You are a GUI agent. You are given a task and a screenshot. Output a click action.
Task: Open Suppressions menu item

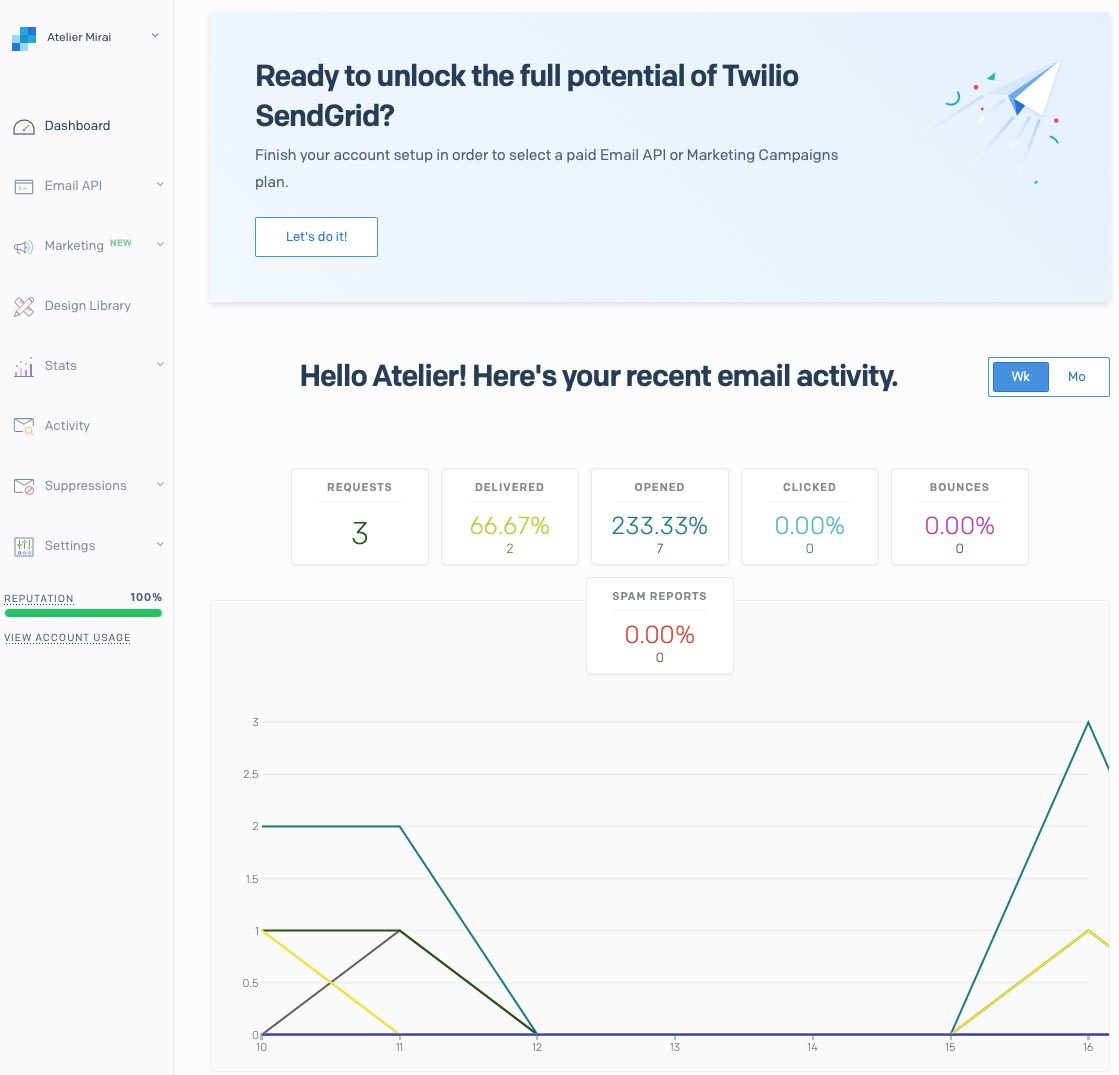coord(85,485)
